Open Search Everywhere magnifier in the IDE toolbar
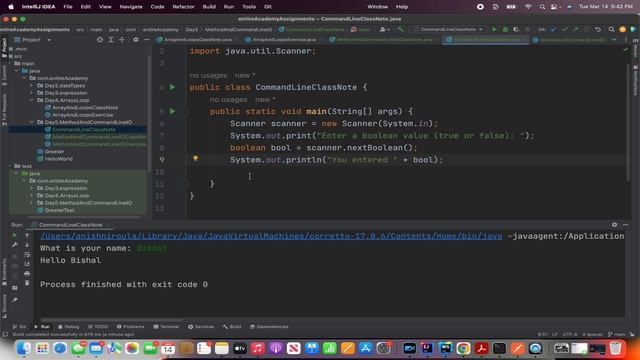The height and width of the screenshot is (360, 640). [x=611, y=29]
